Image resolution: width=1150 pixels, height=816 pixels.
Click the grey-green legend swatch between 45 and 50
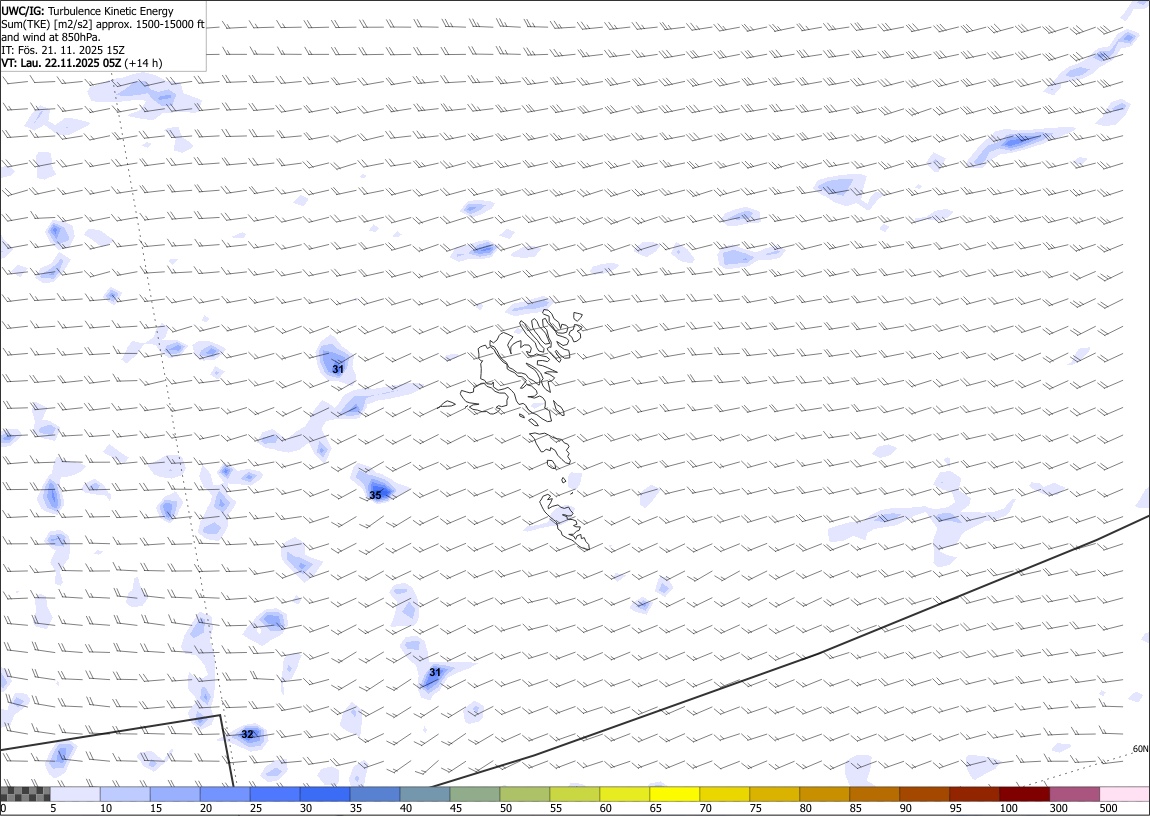[475, 794]
